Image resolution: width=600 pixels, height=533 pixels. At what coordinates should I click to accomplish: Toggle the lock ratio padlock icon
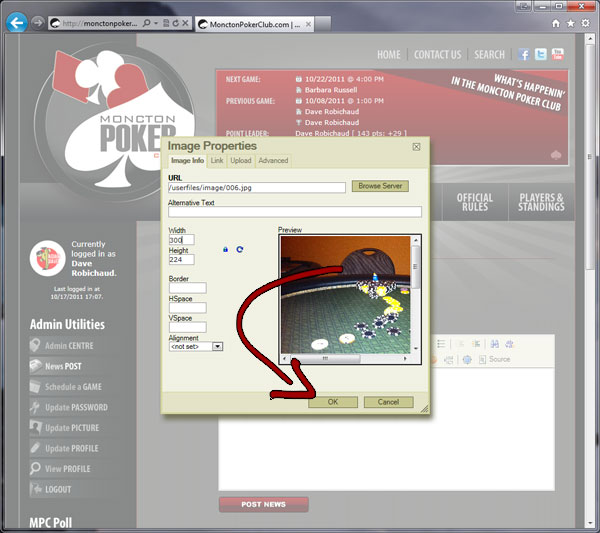pyautogui.click(x=225, y=249)
